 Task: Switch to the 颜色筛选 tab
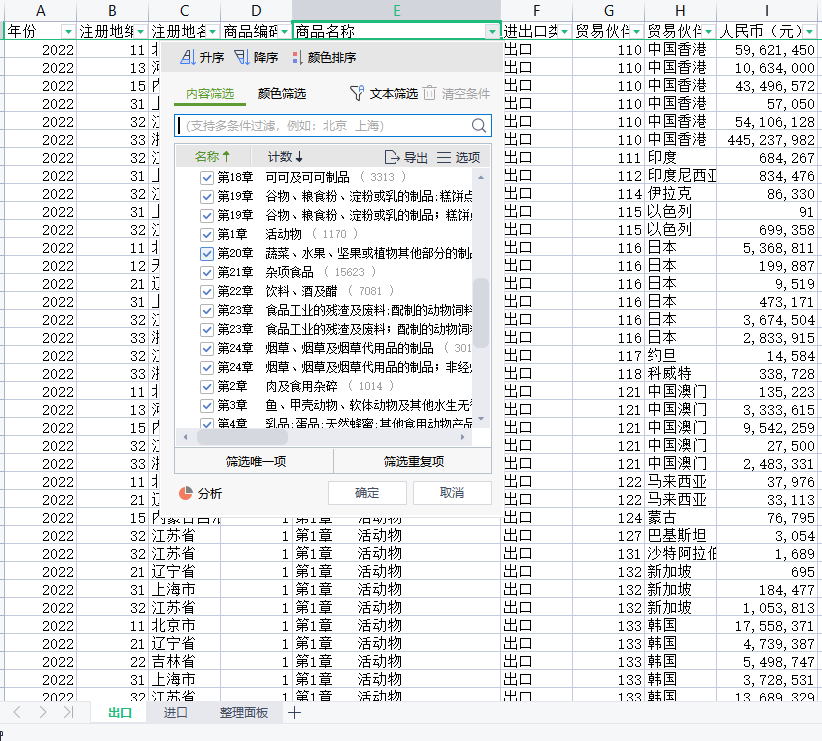(282, 94)
